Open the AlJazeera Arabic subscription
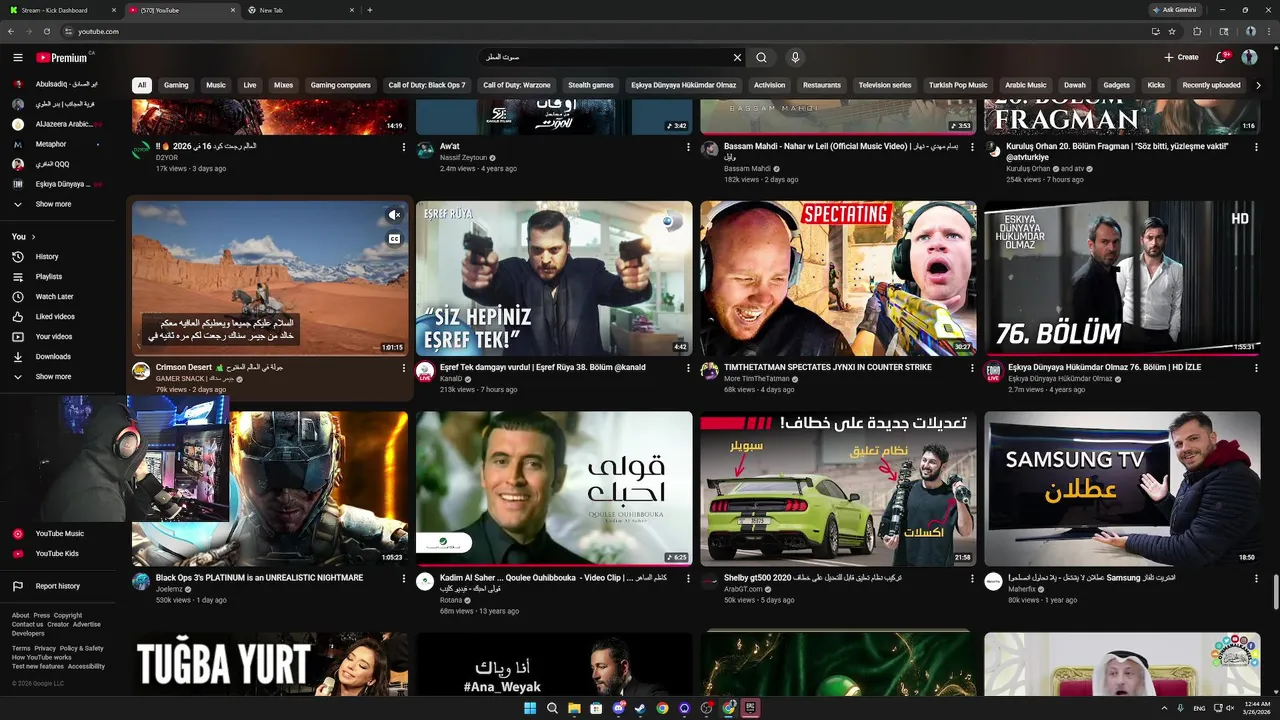 pyautogui.click(x=60, y=124)
